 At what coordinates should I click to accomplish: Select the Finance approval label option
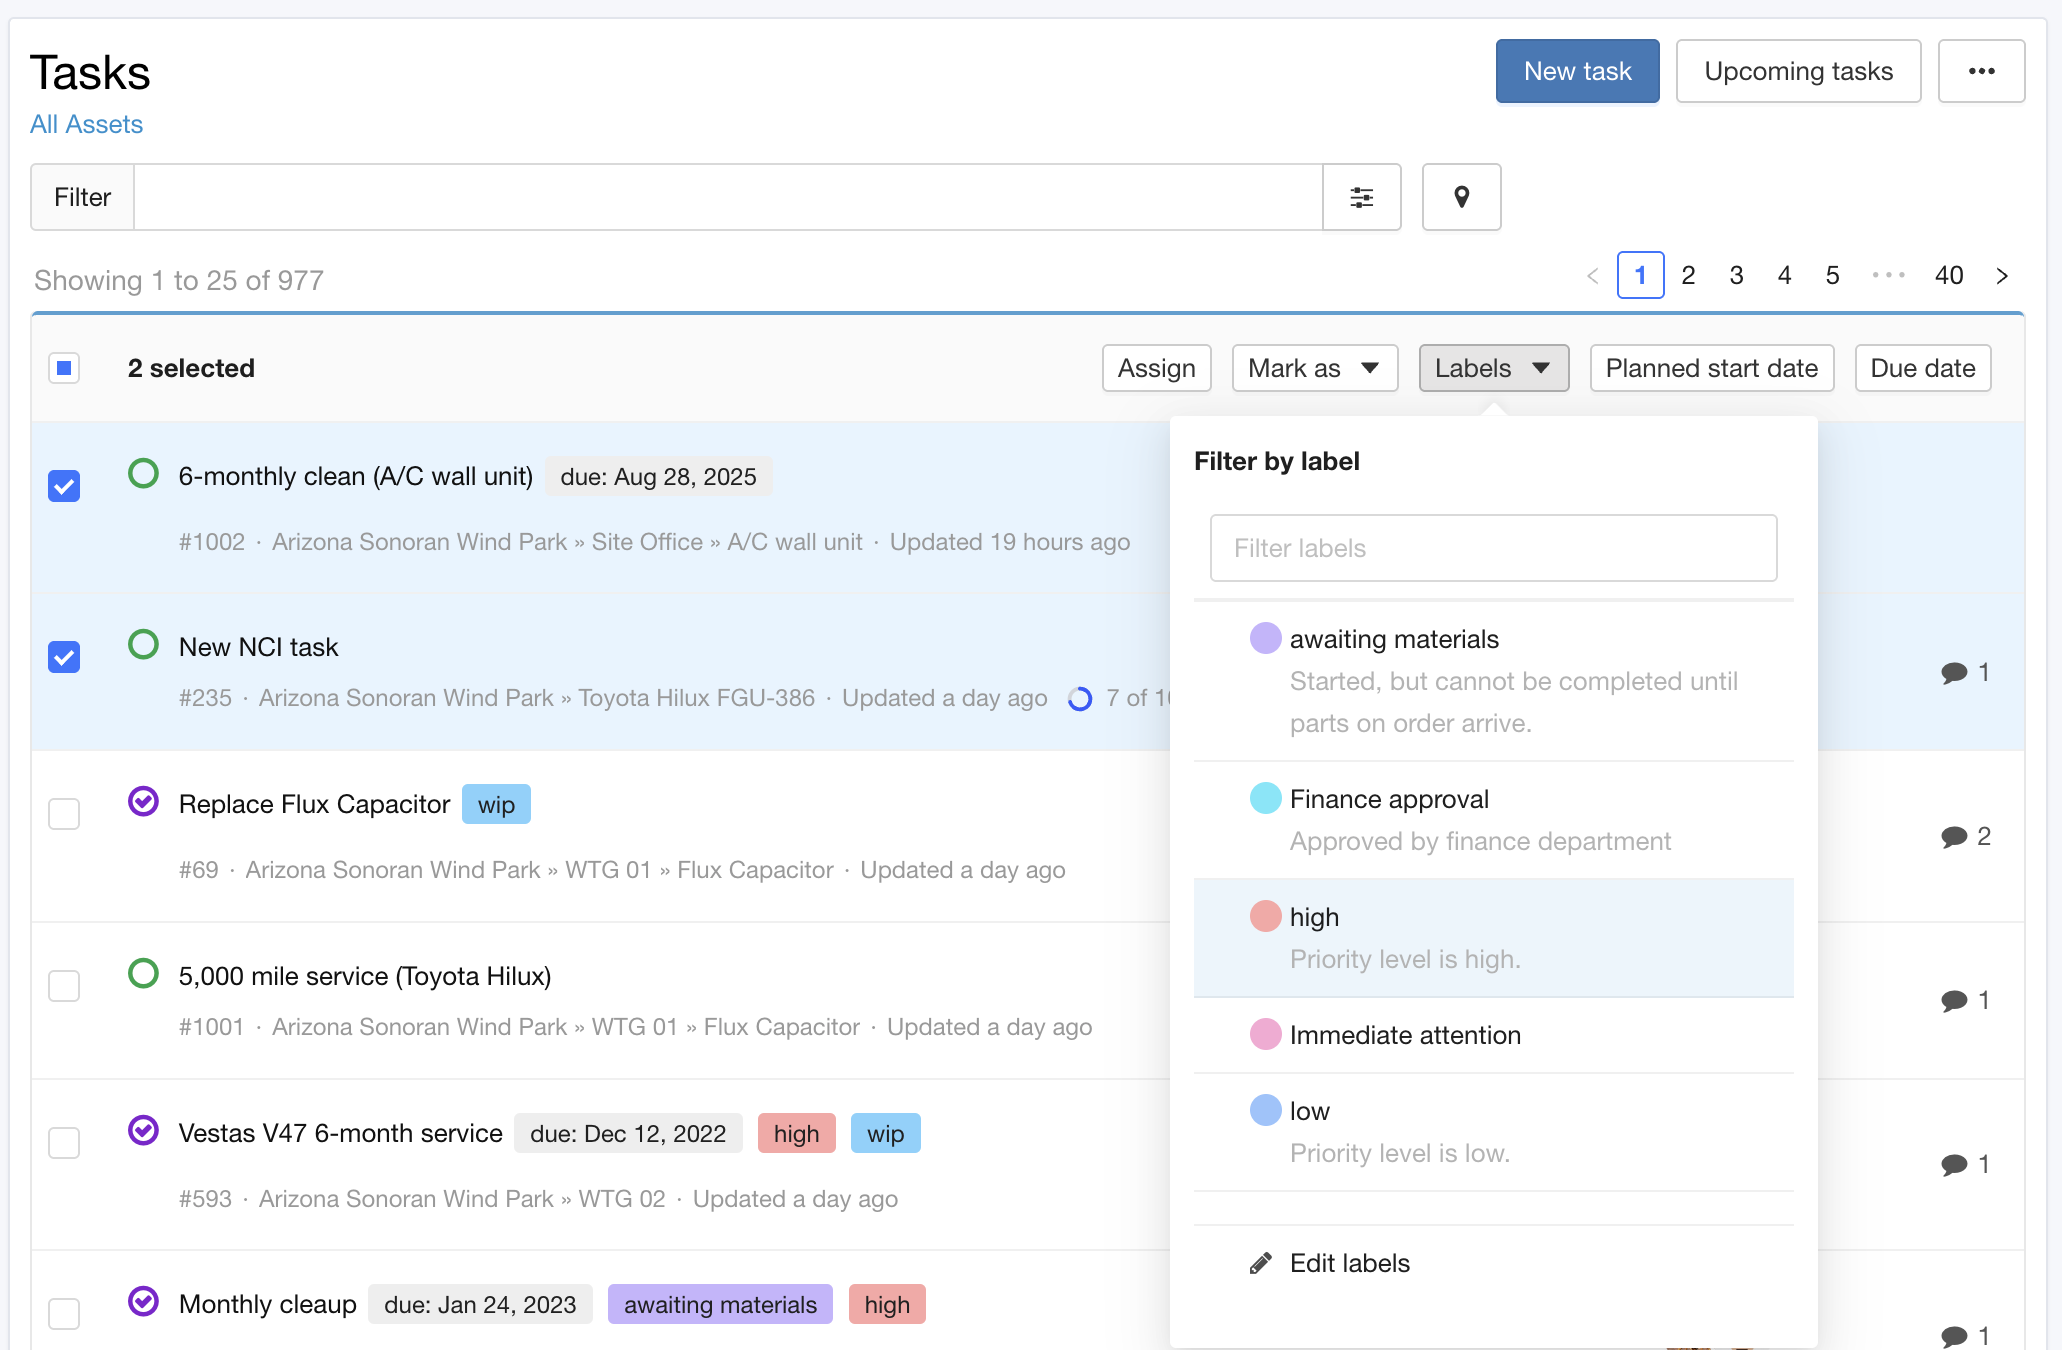click(x=1493, y=820)
